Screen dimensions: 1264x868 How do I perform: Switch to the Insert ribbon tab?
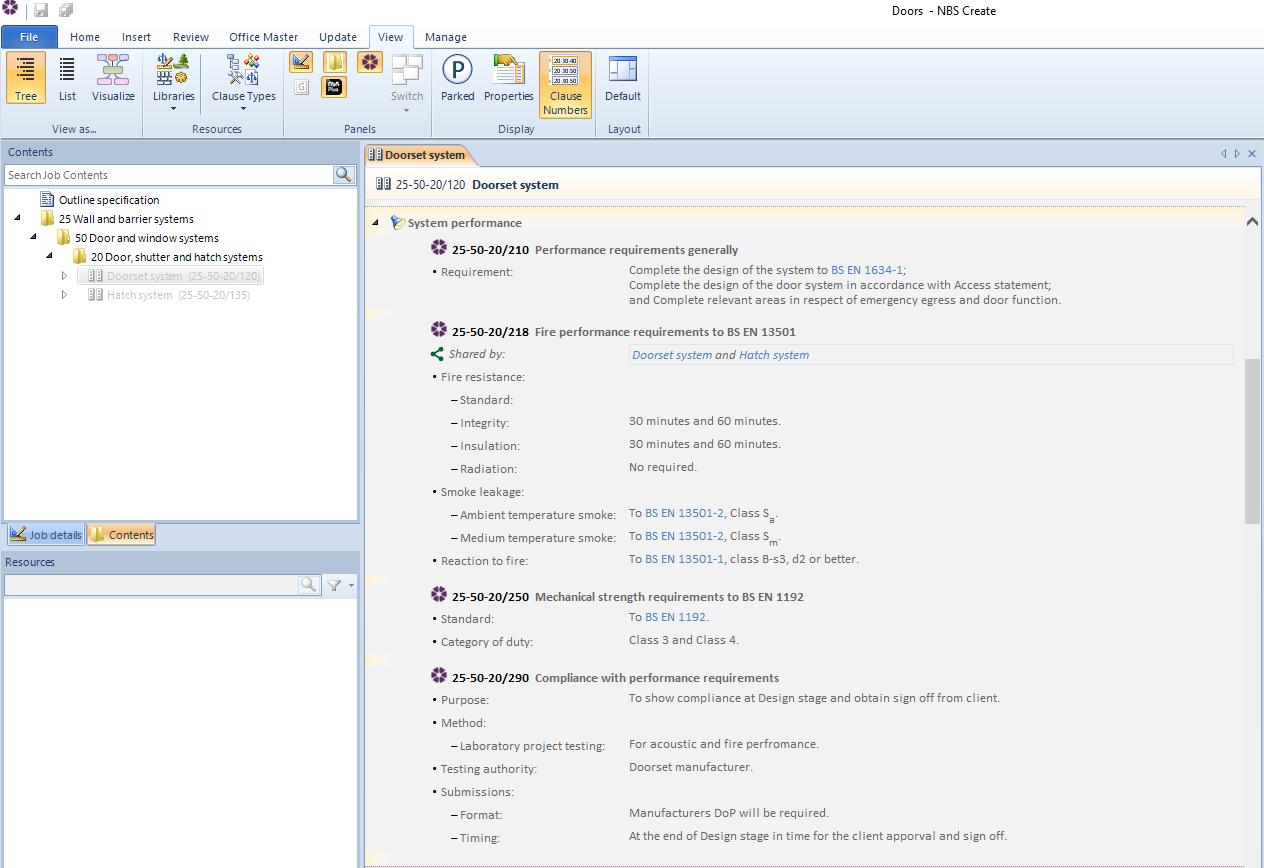(x=136, y=37)
